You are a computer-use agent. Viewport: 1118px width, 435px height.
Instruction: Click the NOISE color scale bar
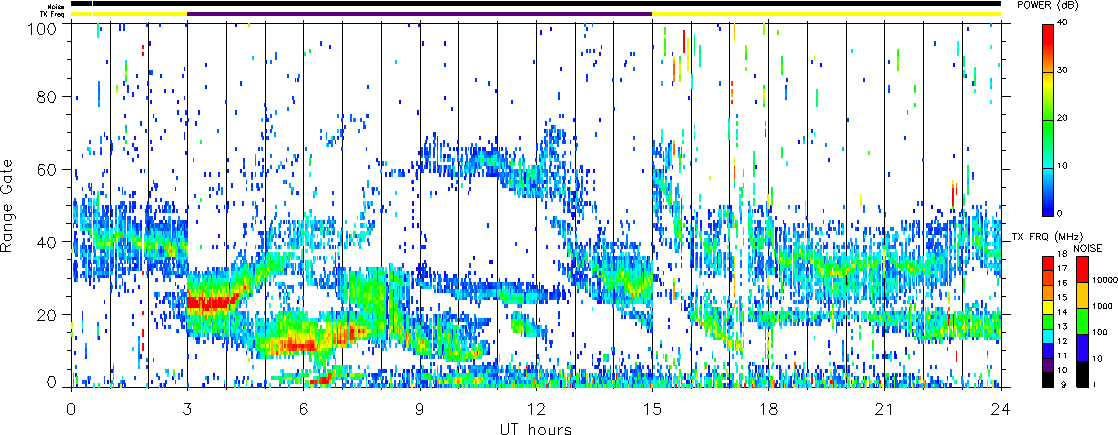(x=1082, y=322)
